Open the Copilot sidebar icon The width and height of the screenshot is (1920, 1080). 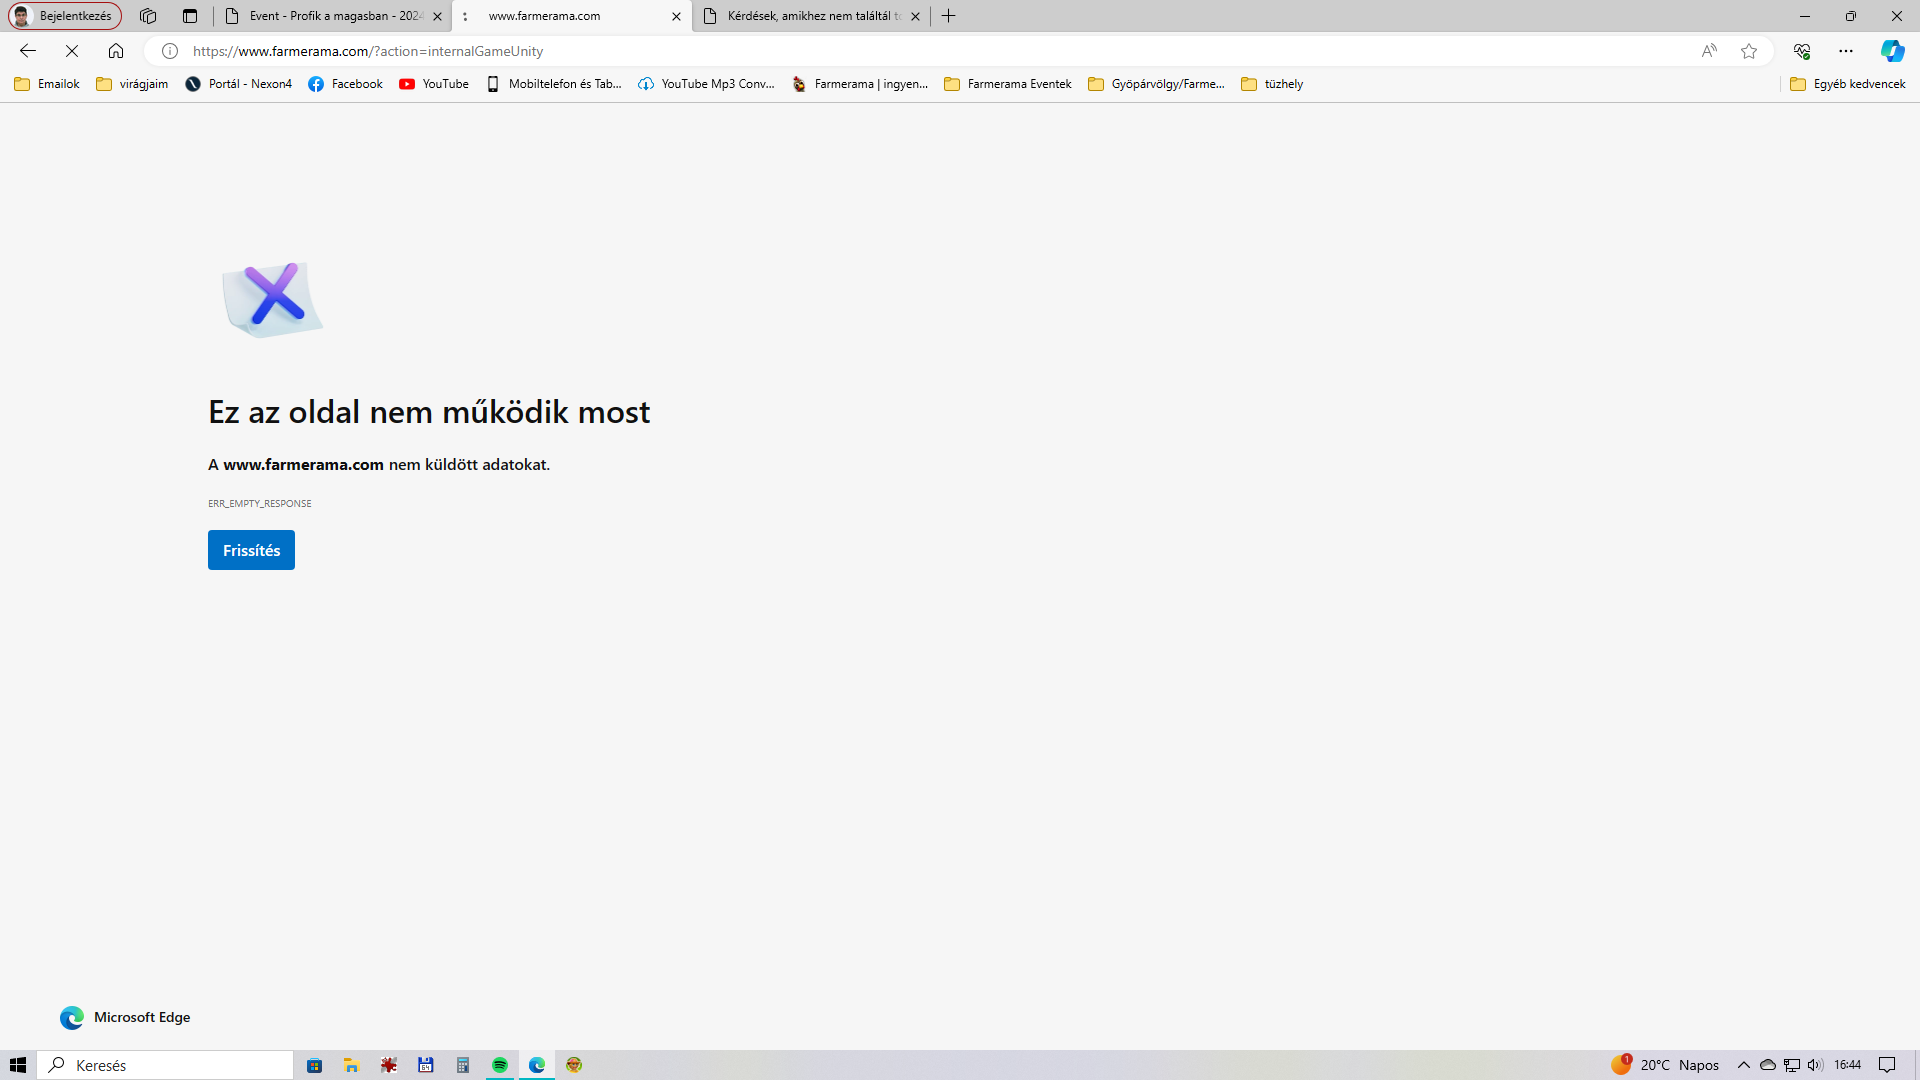point(1892,51)
